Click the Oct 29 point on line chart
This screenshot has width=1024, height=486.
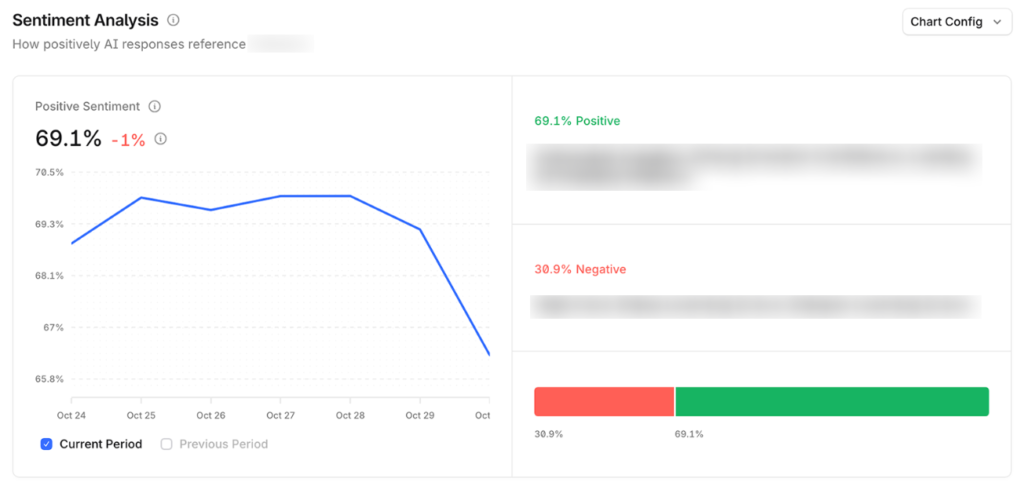coord(419,229)
